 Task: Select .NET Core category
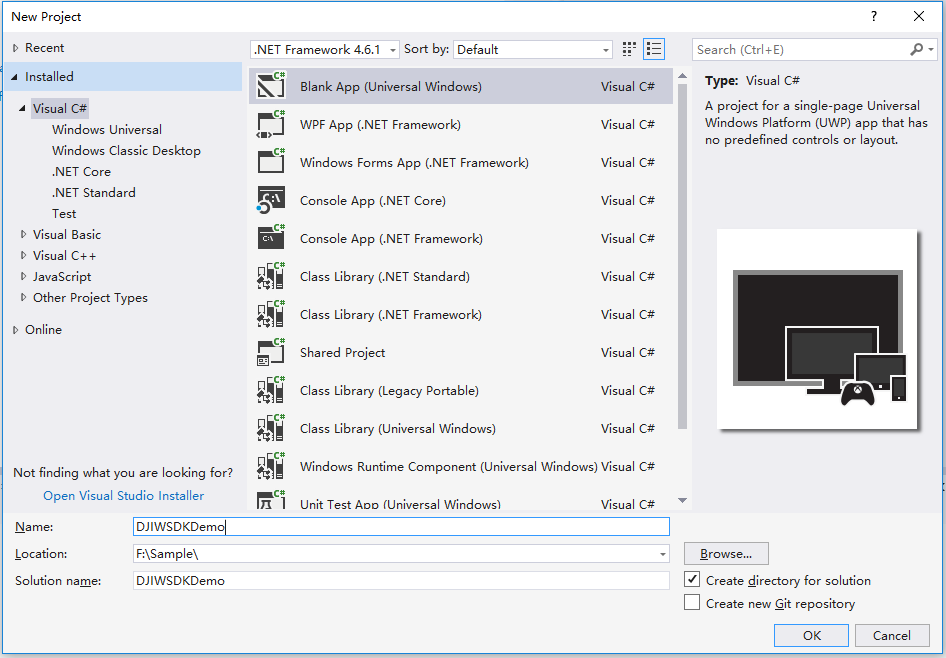tap(81, 172)
